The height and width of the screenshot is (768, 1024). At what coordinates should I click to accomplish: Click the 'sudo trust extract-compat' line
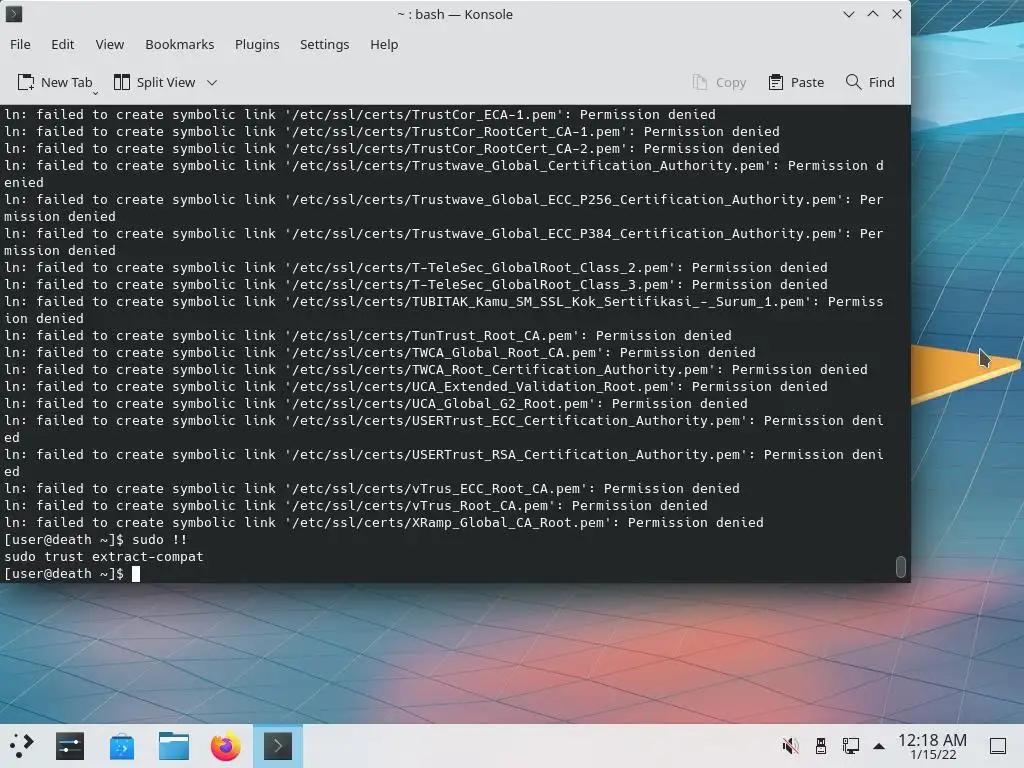pos(104,556)
